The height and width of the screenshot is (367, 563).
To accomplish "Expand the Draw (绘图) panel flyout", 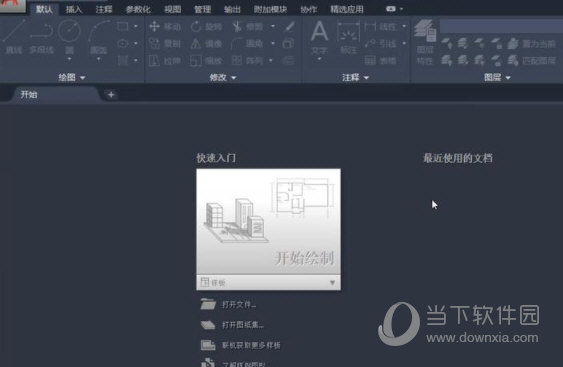I will click(72, 77).
